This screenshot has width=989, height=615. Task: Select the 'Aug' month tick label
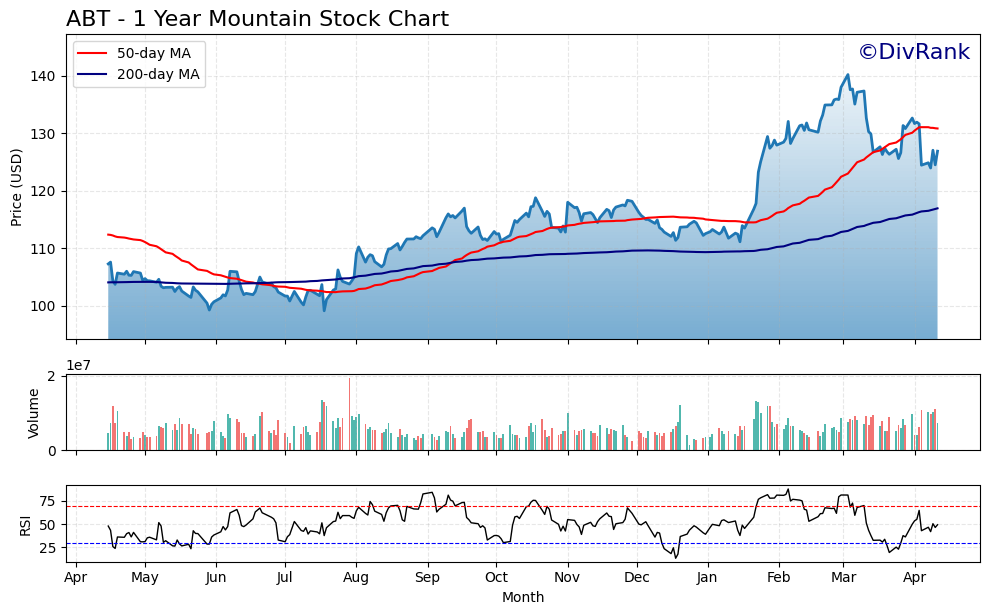click(356, 577)
